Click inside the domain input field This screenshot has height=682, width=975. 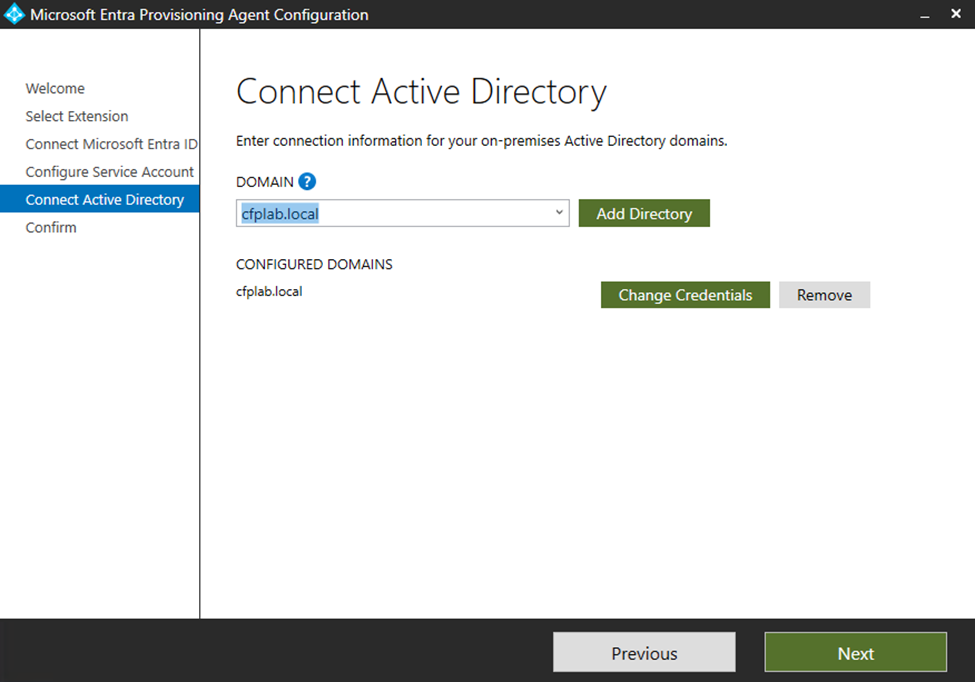tap(390, 213)
